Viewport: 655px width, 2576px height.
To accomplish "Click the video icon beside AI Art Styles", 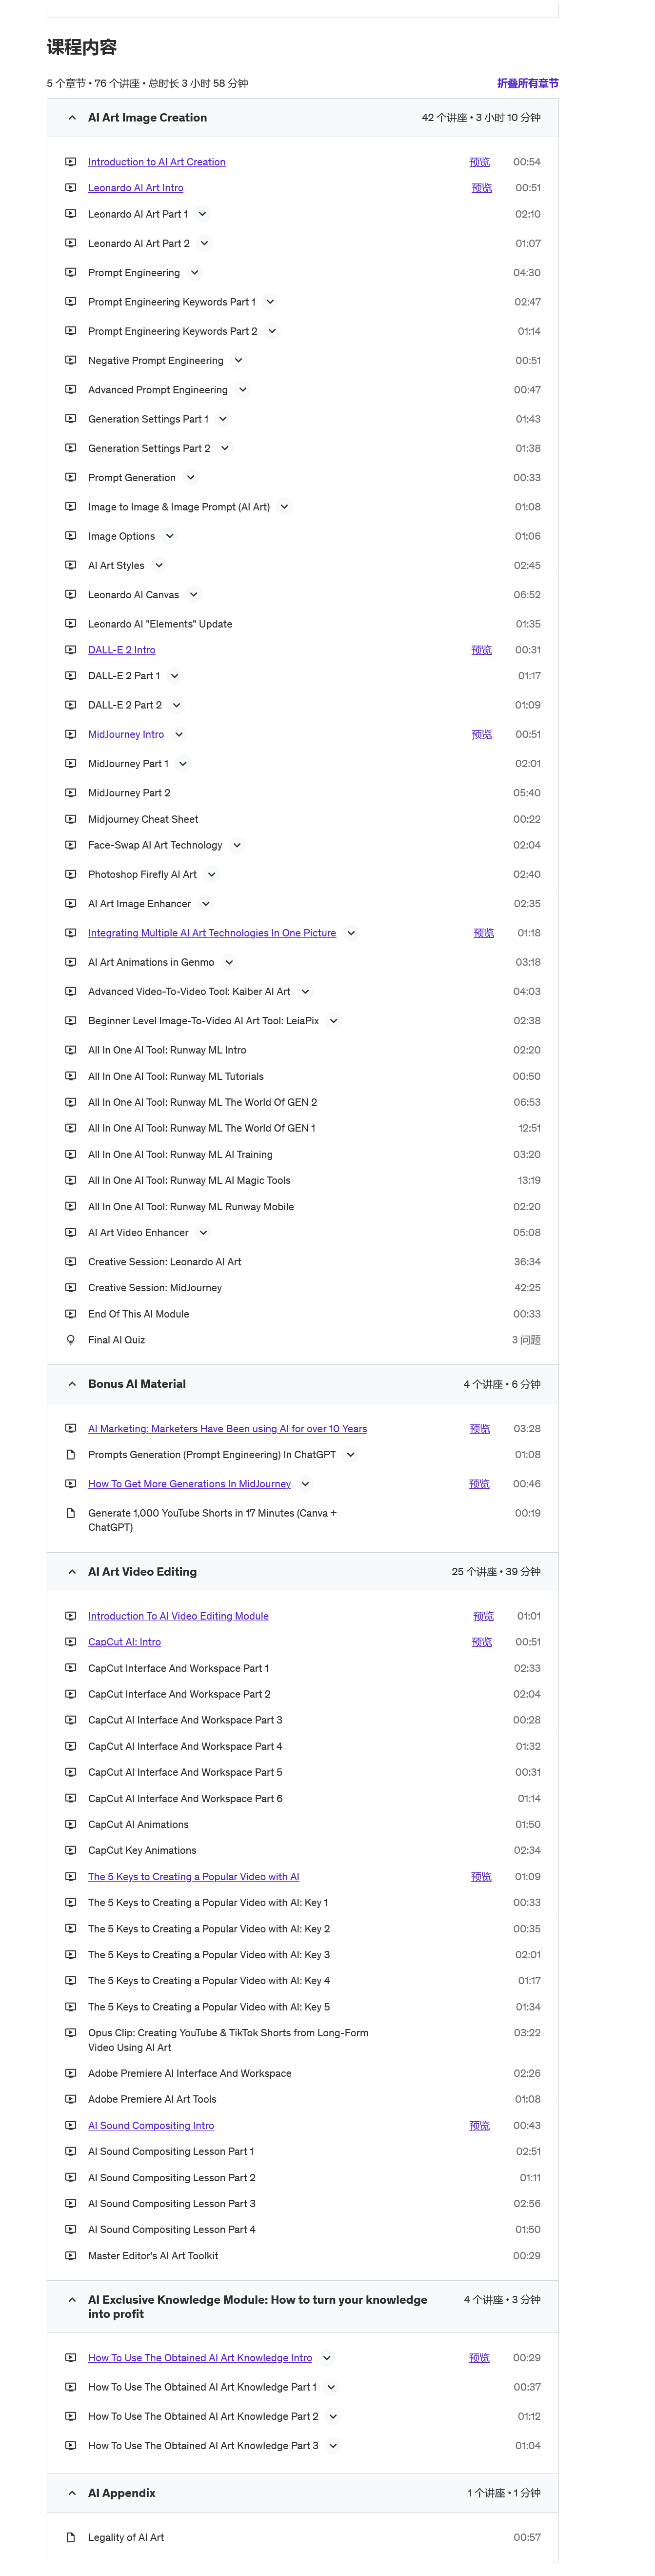I will pyautogui.click(x=71, y=565).
